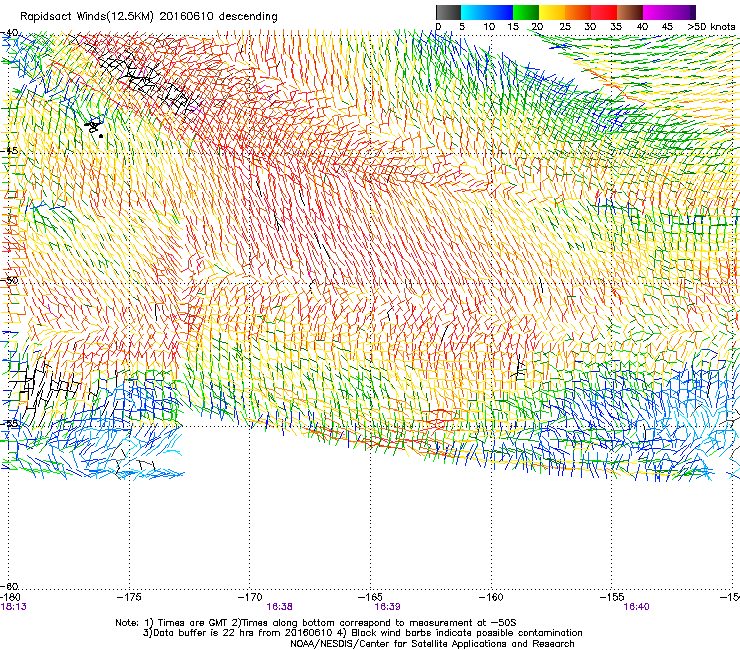
Task: Click the purple '18:13' time label
Action: [14, 607]
